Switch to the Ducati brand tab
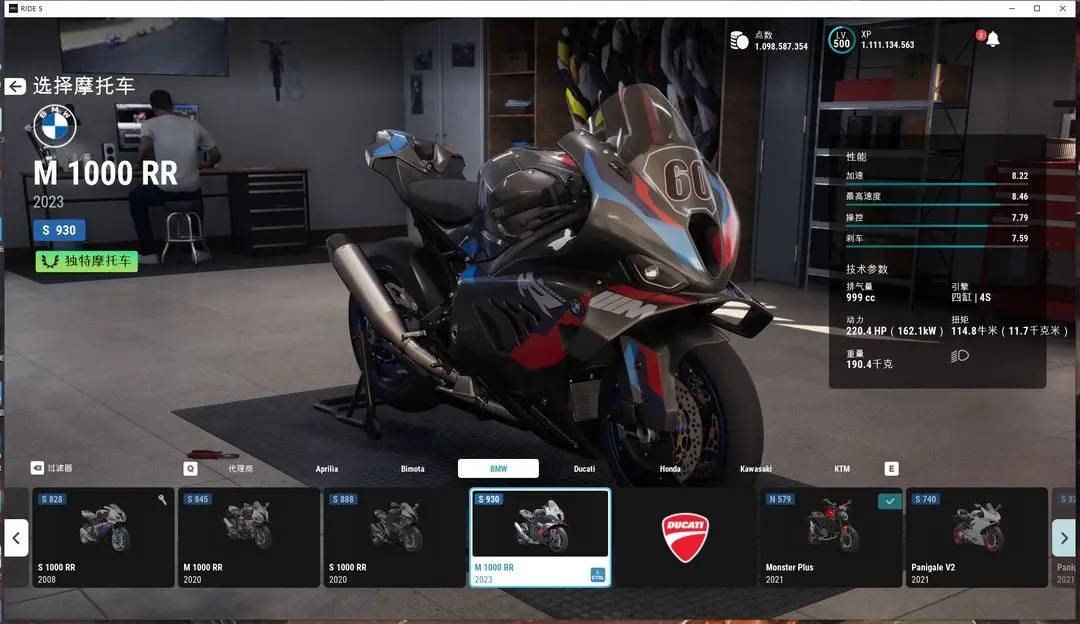 584,468
